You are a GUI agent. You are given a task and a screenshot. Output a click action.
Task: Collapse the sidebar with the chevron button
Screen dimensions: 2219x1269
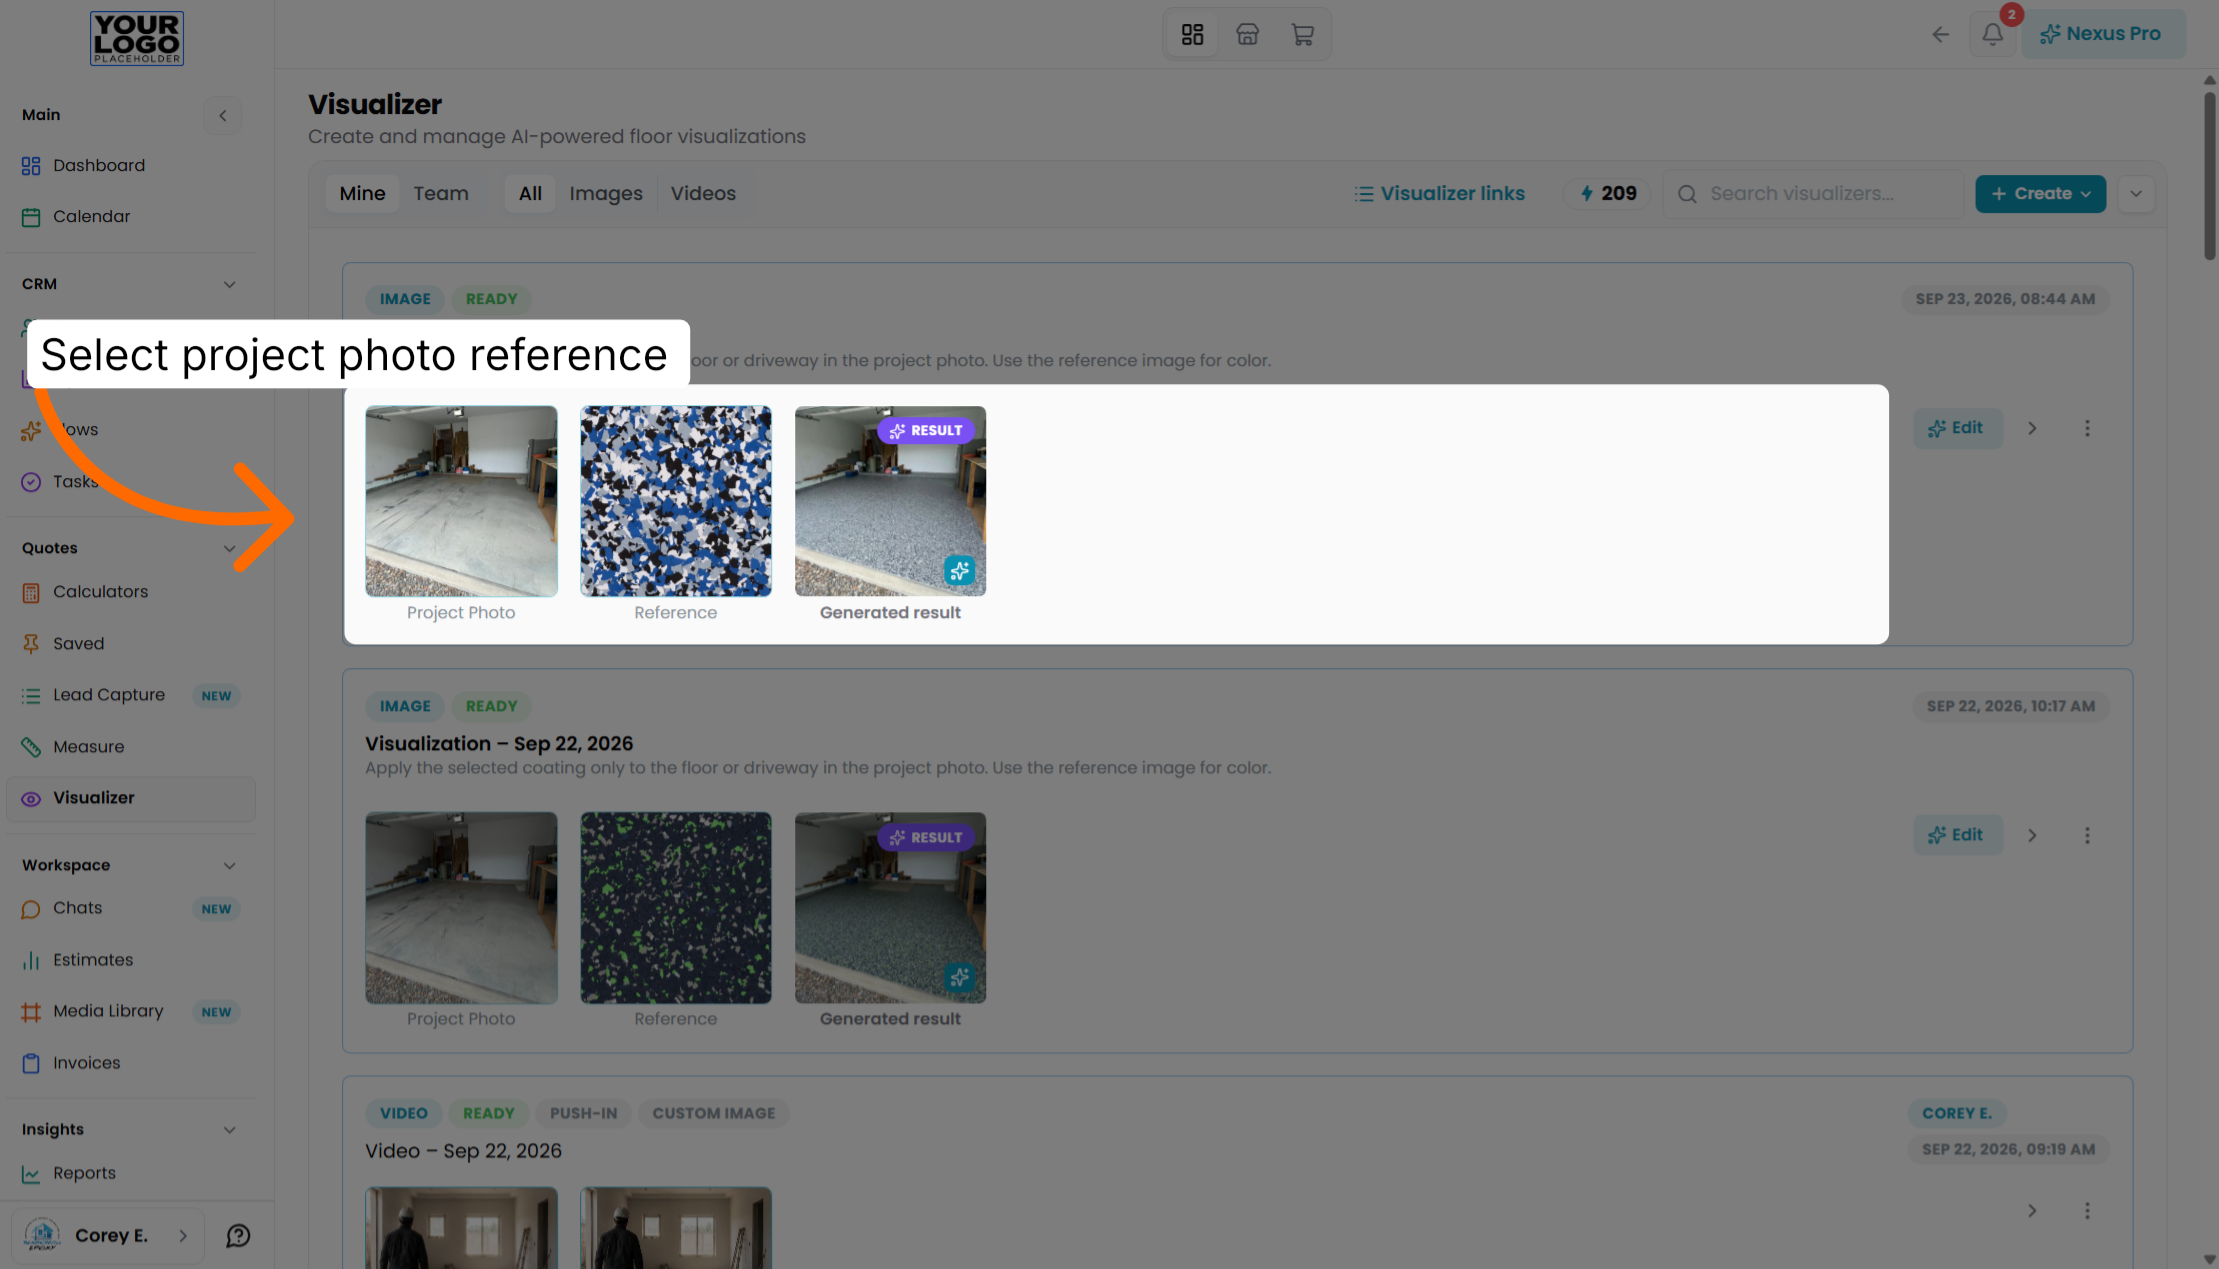coord(223,115)
